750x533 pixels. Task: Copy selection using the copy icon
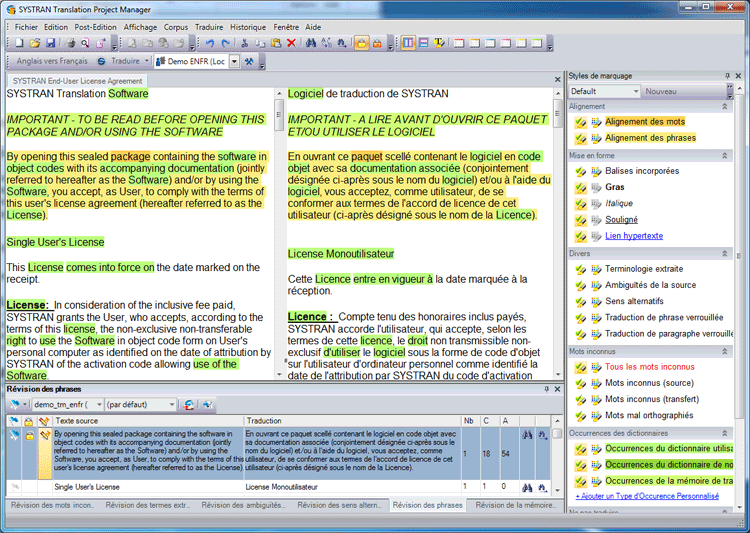(x=260, y=44)
